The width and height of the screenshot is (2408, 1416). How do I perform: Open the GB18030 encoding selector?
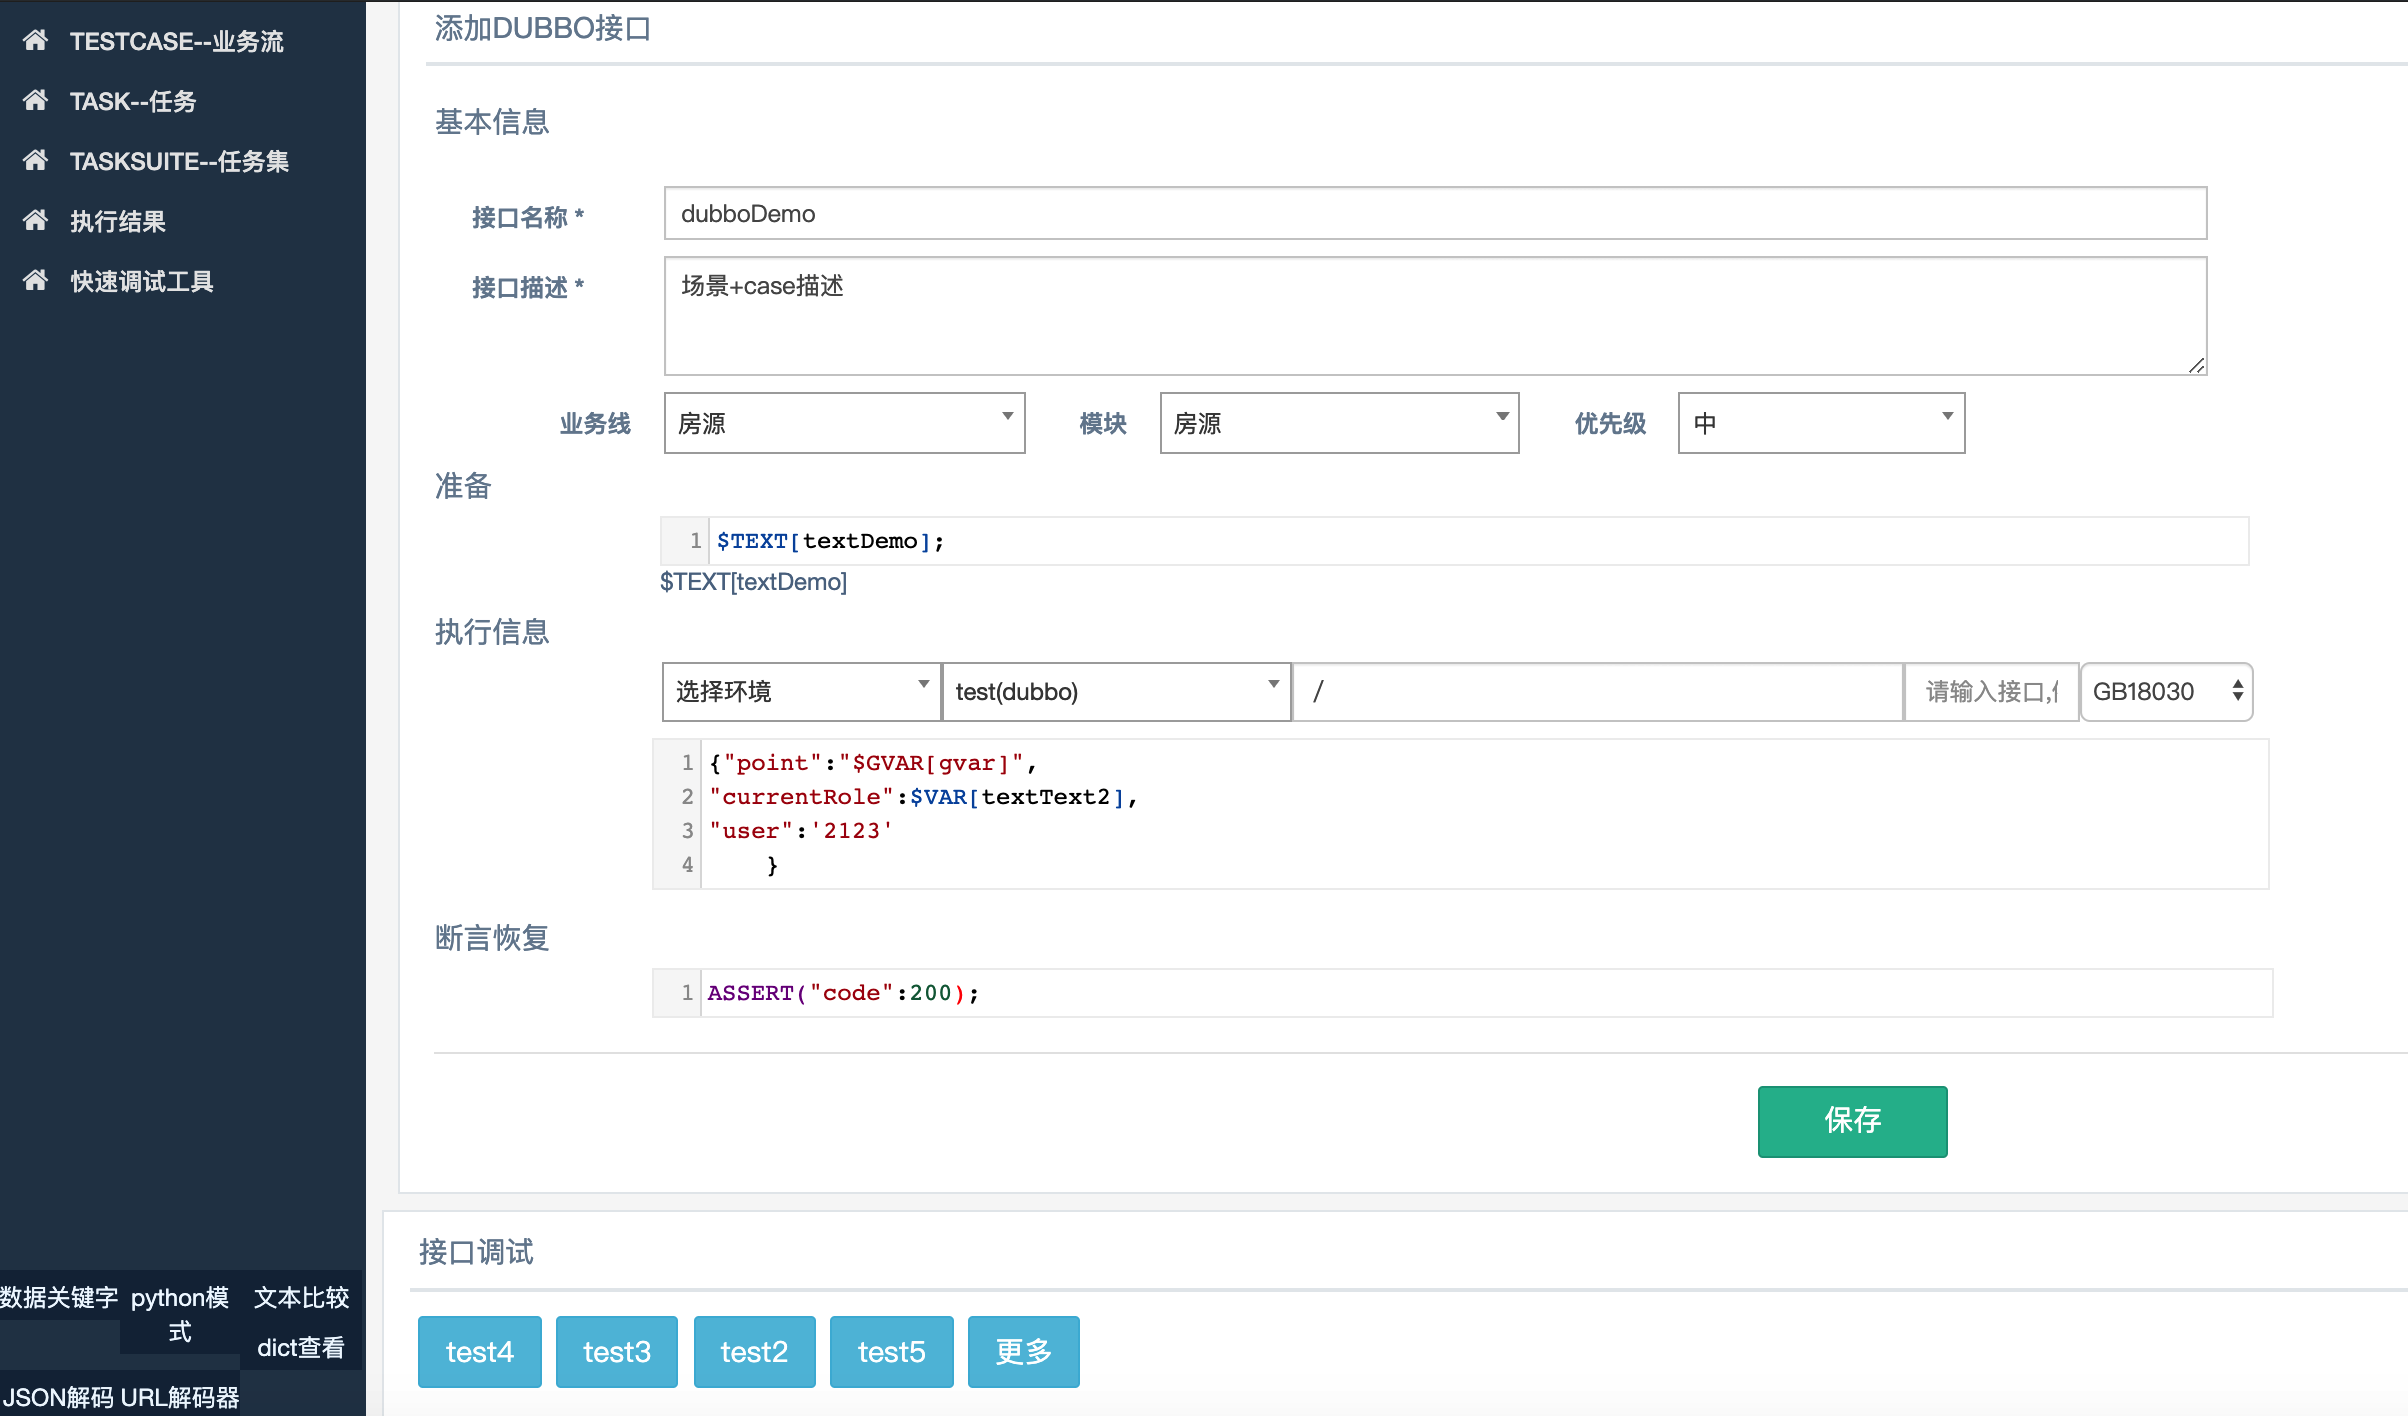(x=2166, y=691)
